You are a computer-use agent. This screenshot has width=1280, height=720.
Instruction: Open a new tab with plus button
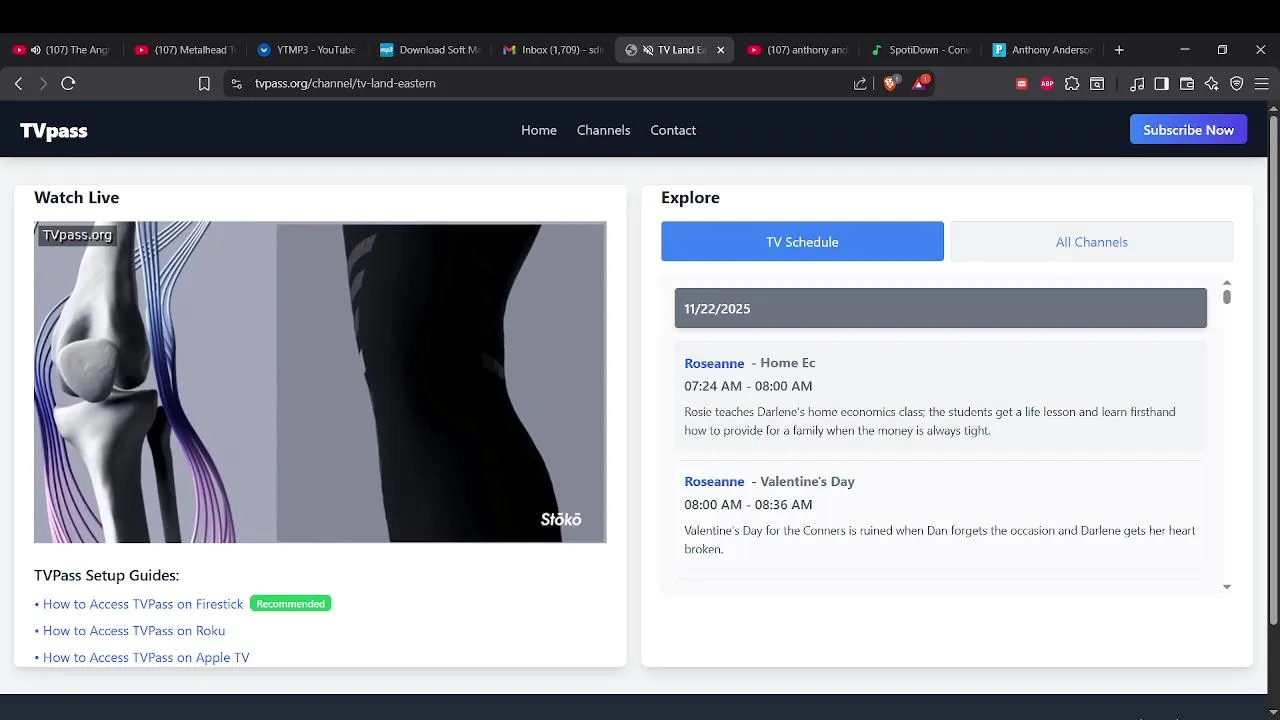coord(1119,50)
